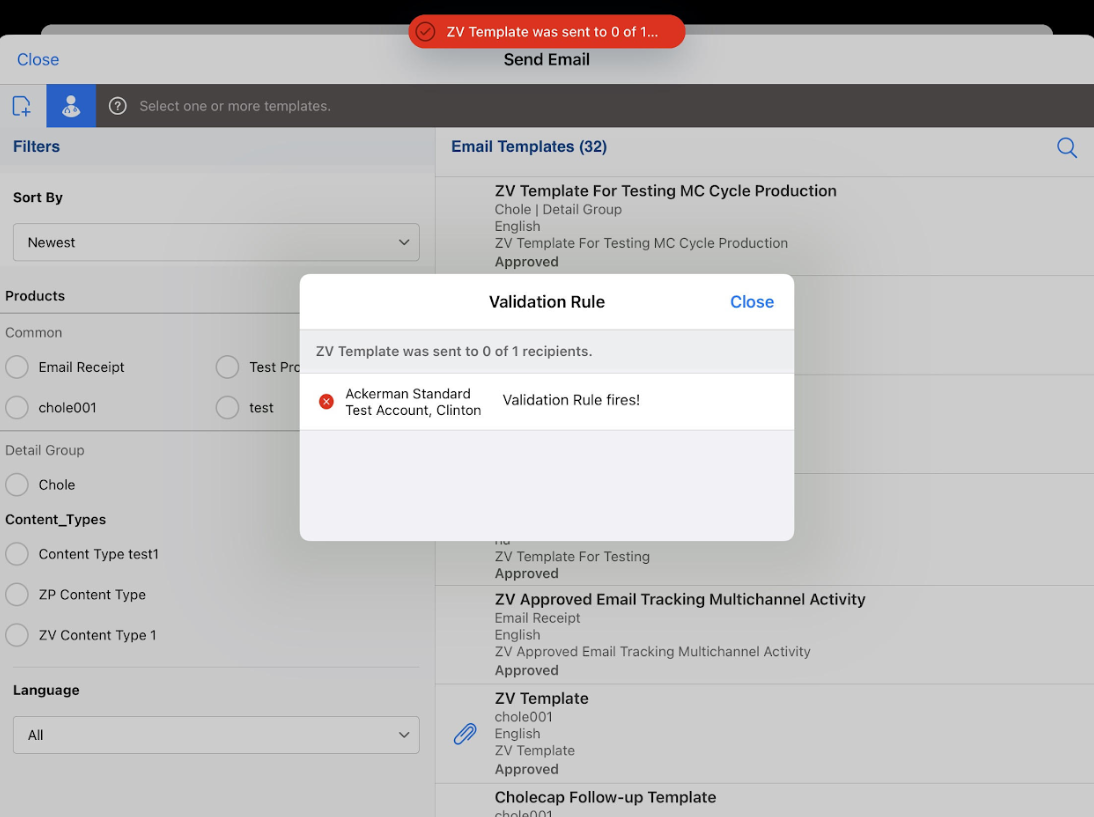Image resolution: width=1094 pixels, height=817 pixels.
Task: Close the Send Email screen
Action: pos(38,60)
